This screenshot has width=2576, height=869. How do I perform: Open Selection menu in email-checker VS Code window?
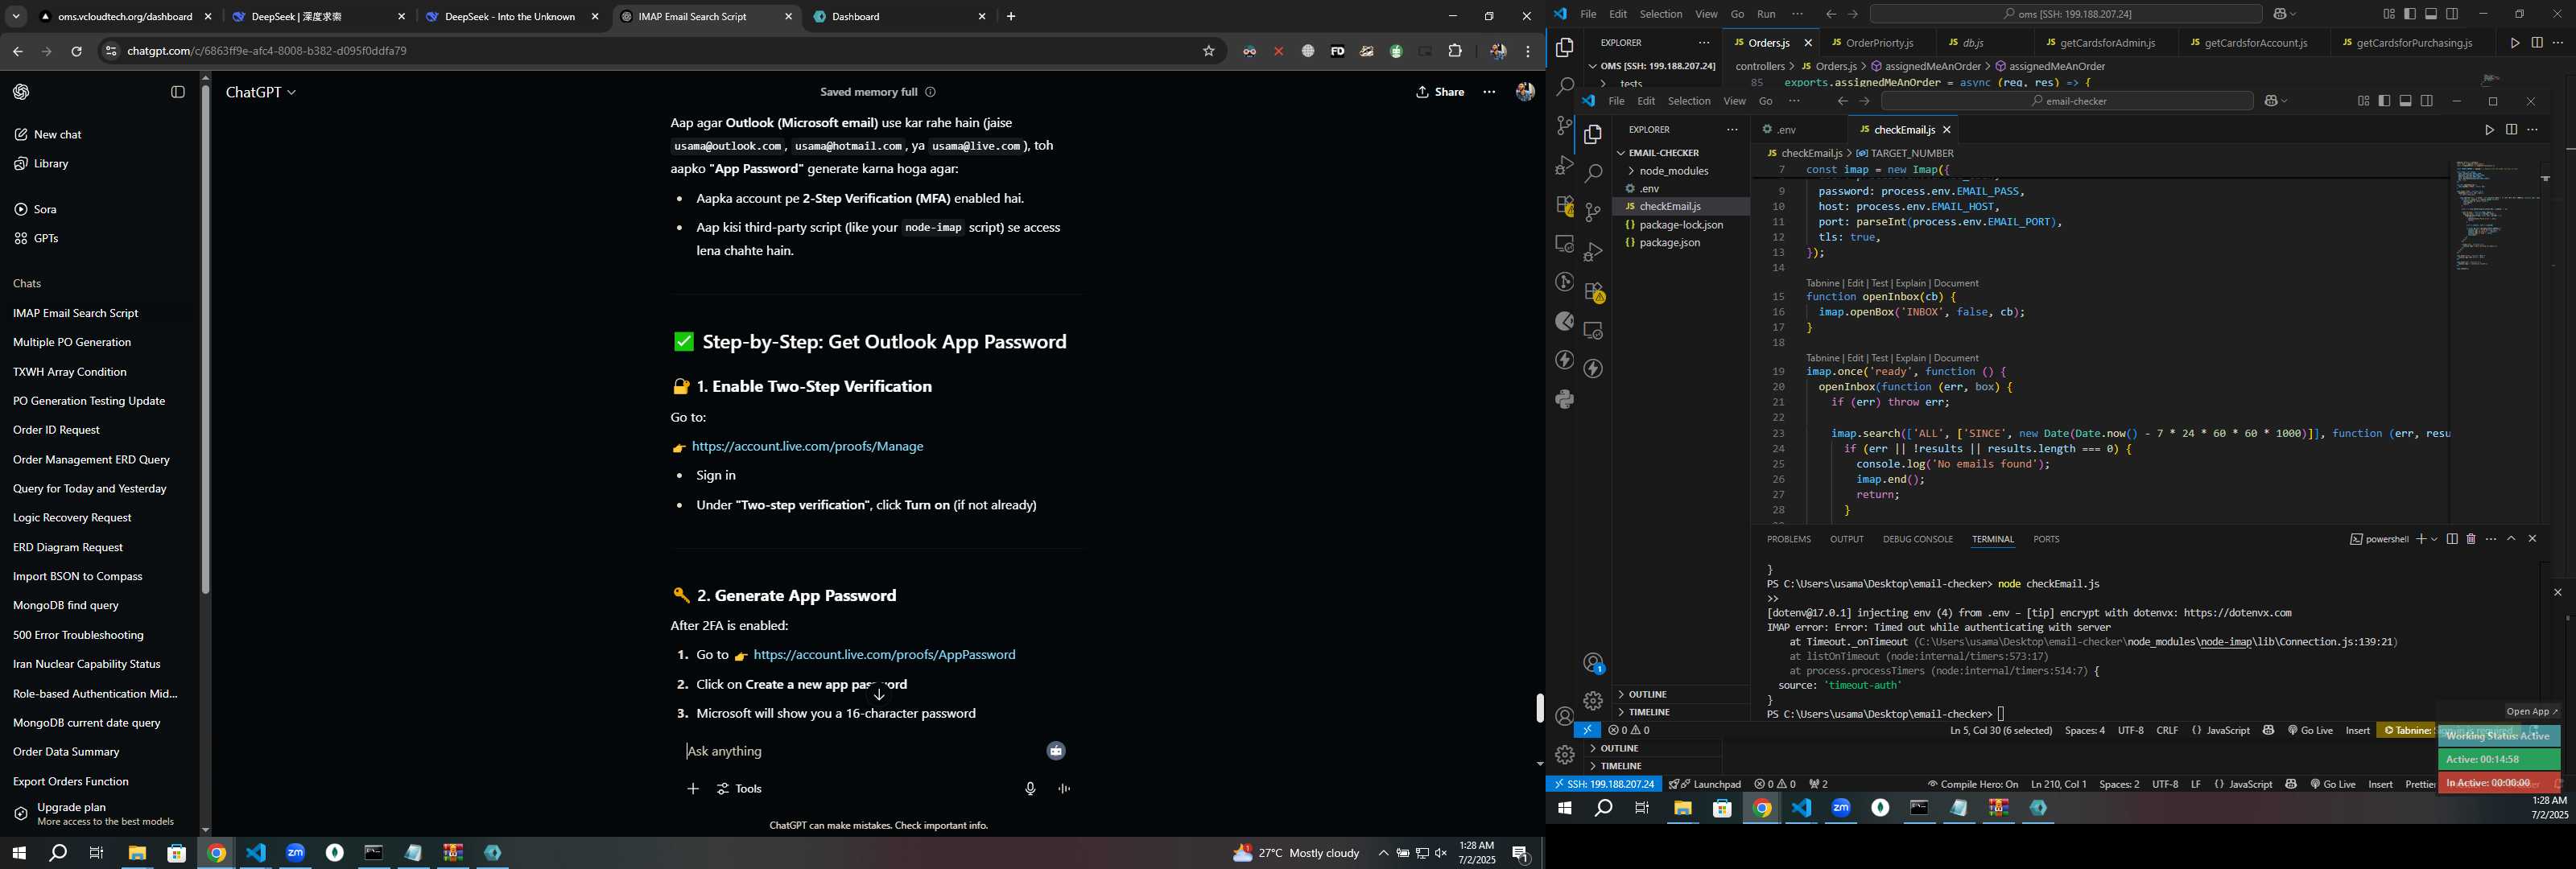coord(1688,101)
